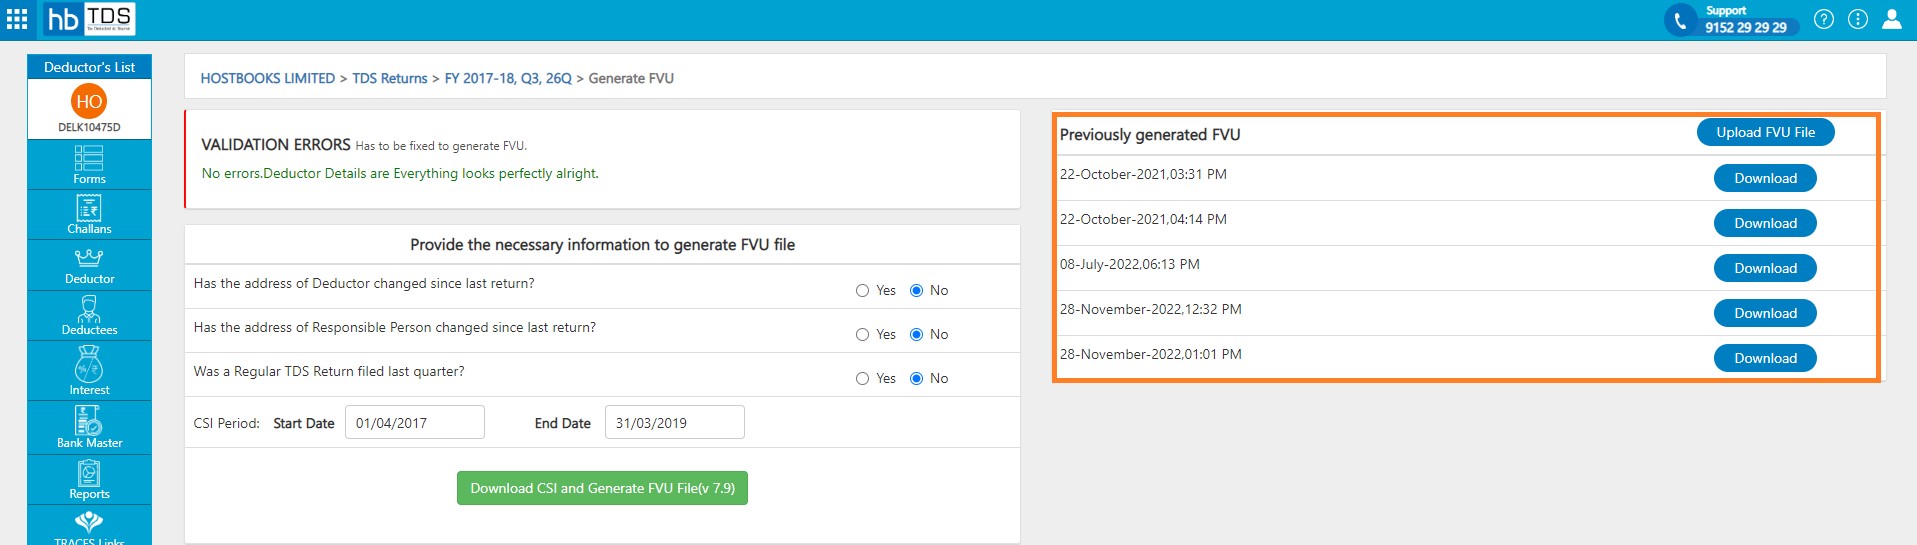Go to TDS Returns breadcrumb
Image resolution: width=1917 pixels, height=545 pixels.
click(390, 78)
